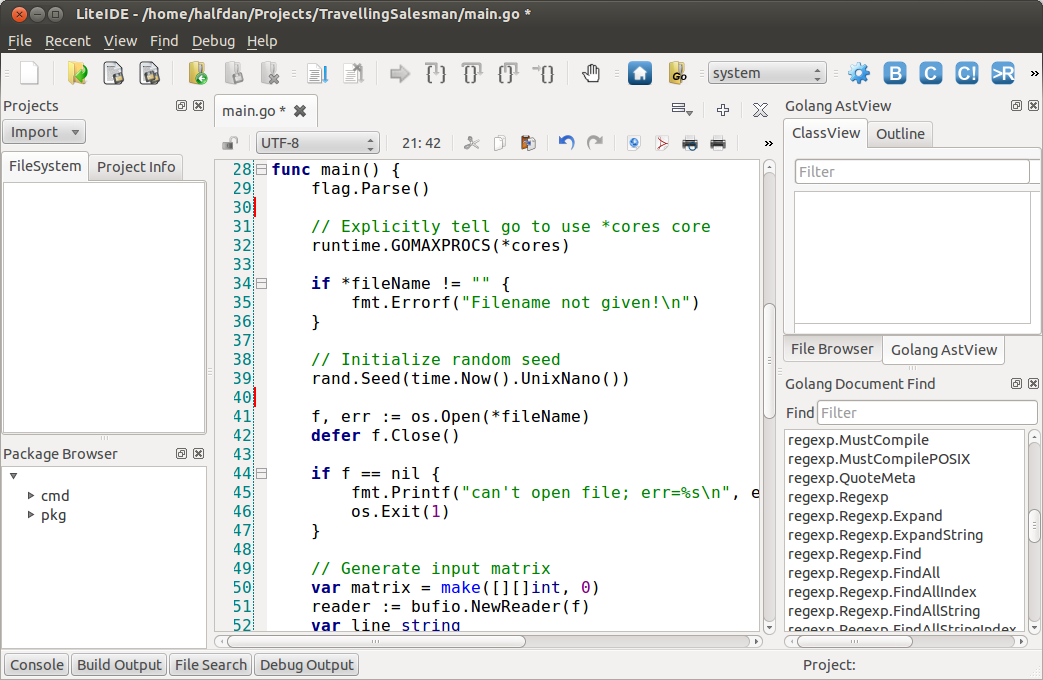Collapse the func main fold marker
The width and height of the screenshot is (1043, 680).
point(262,170)
